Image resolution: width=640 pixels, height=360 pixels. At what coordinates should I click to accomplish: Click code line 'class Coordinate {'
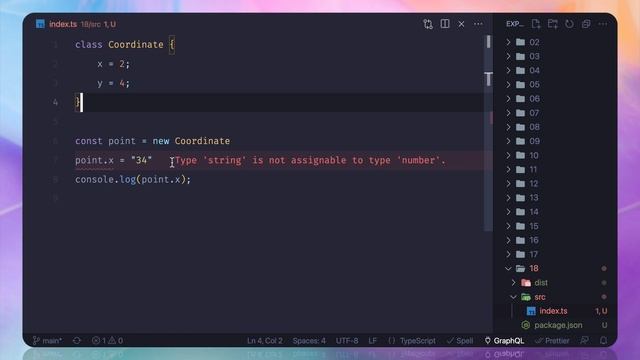tap(125, 44)
